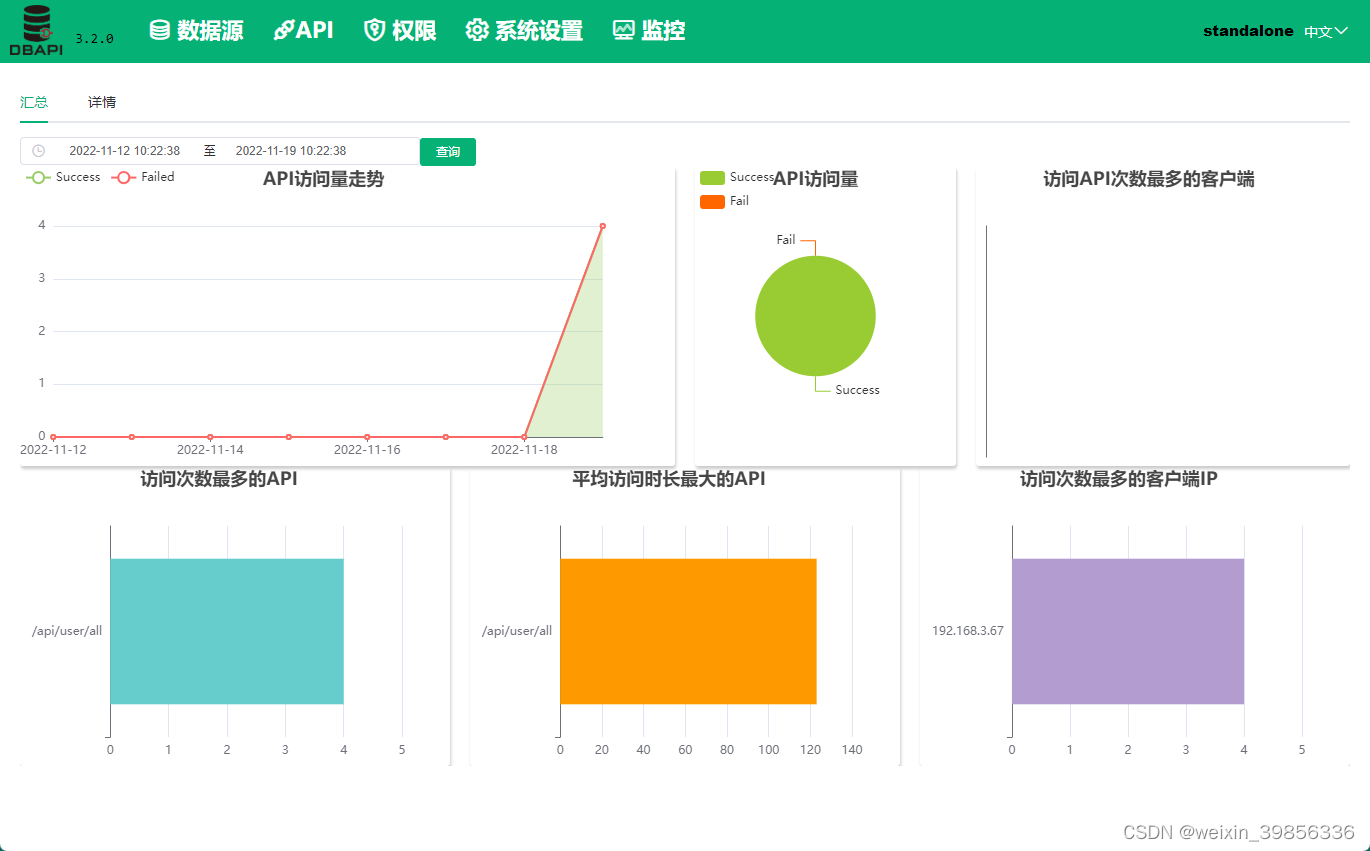Click the 192.168.3.67 axis label
The image size is (1370, 851).
968,631
